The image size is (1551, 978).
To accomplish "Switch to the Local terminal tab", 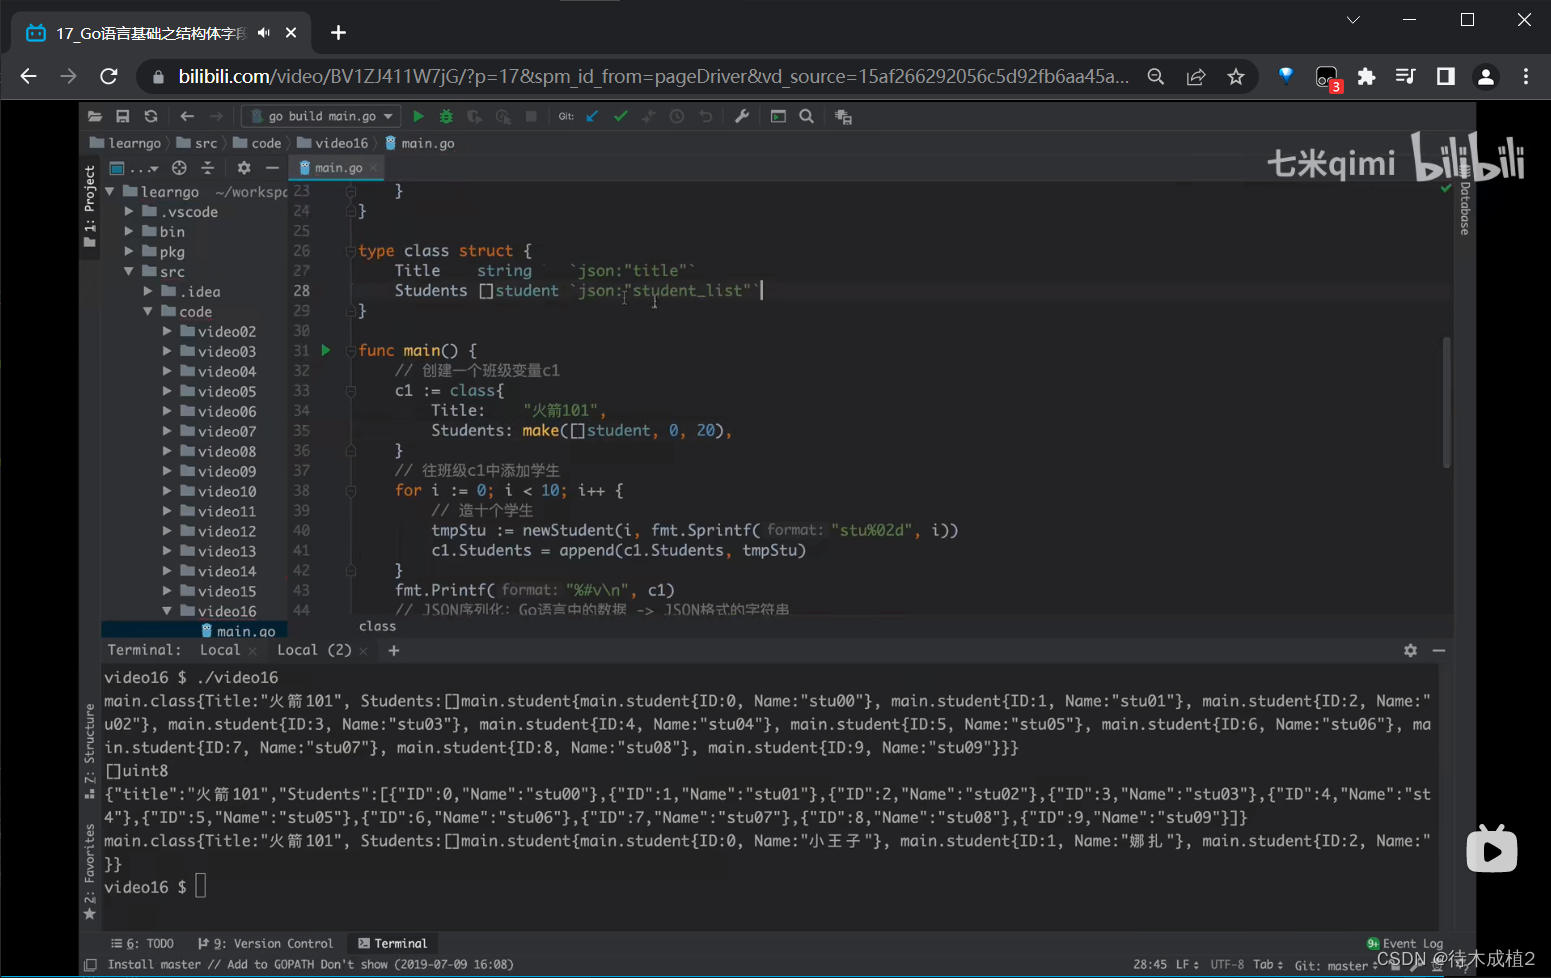I will 220,650.
